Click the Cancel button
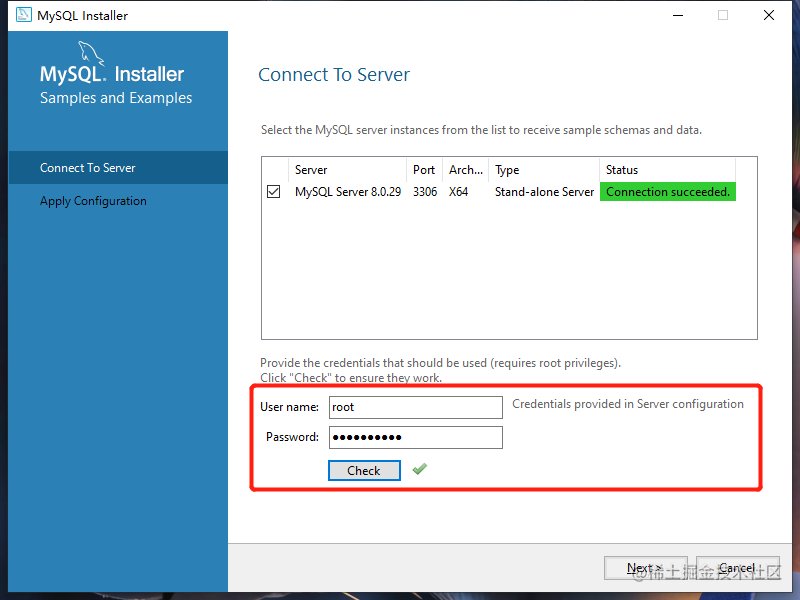Screen dimensions: 800x600 pyautogui.click(x=738, y=568)
